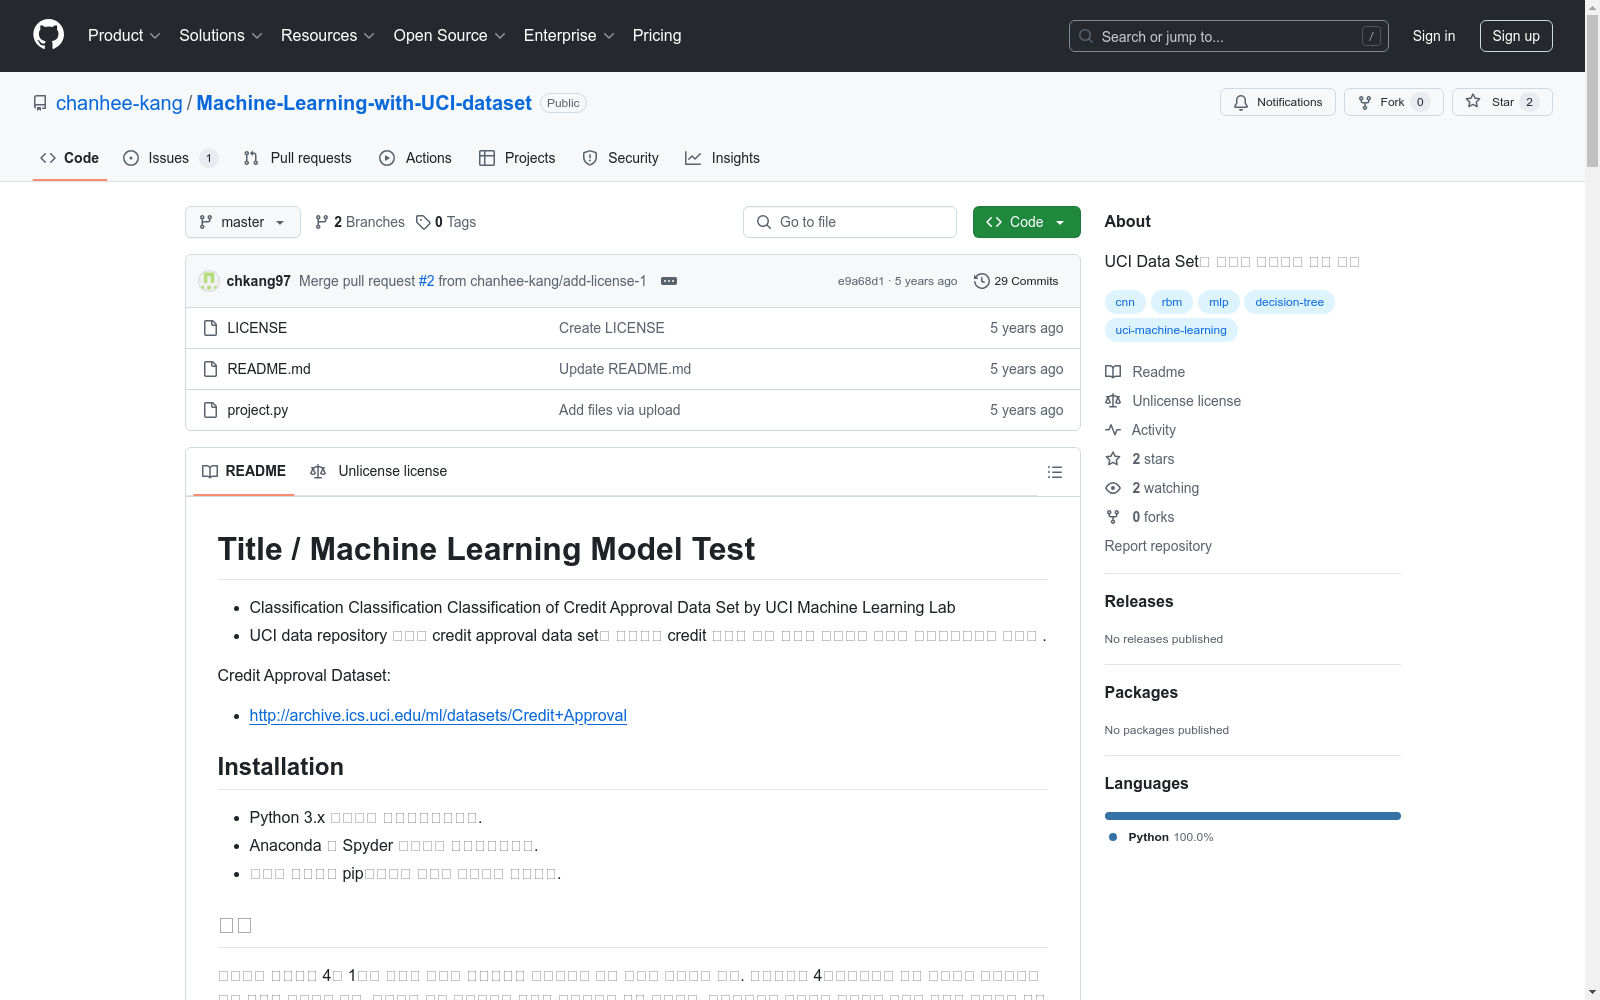The width and height of the screenshot is (1600, 1000).
Task: View the 2 Branches list
Action: pyautogui.click(x=360, y=222)
